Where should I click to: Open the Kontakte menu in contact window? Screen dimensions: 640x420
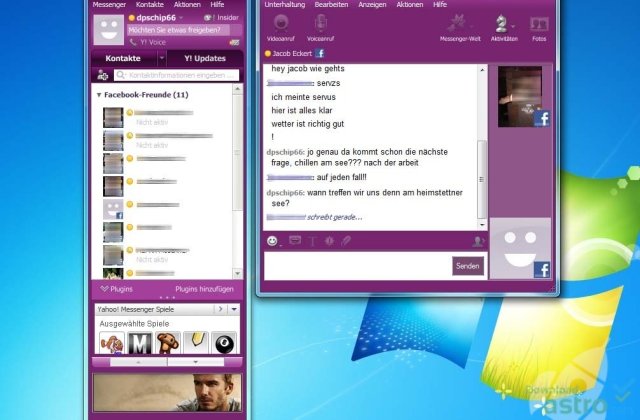pos(150,4)
